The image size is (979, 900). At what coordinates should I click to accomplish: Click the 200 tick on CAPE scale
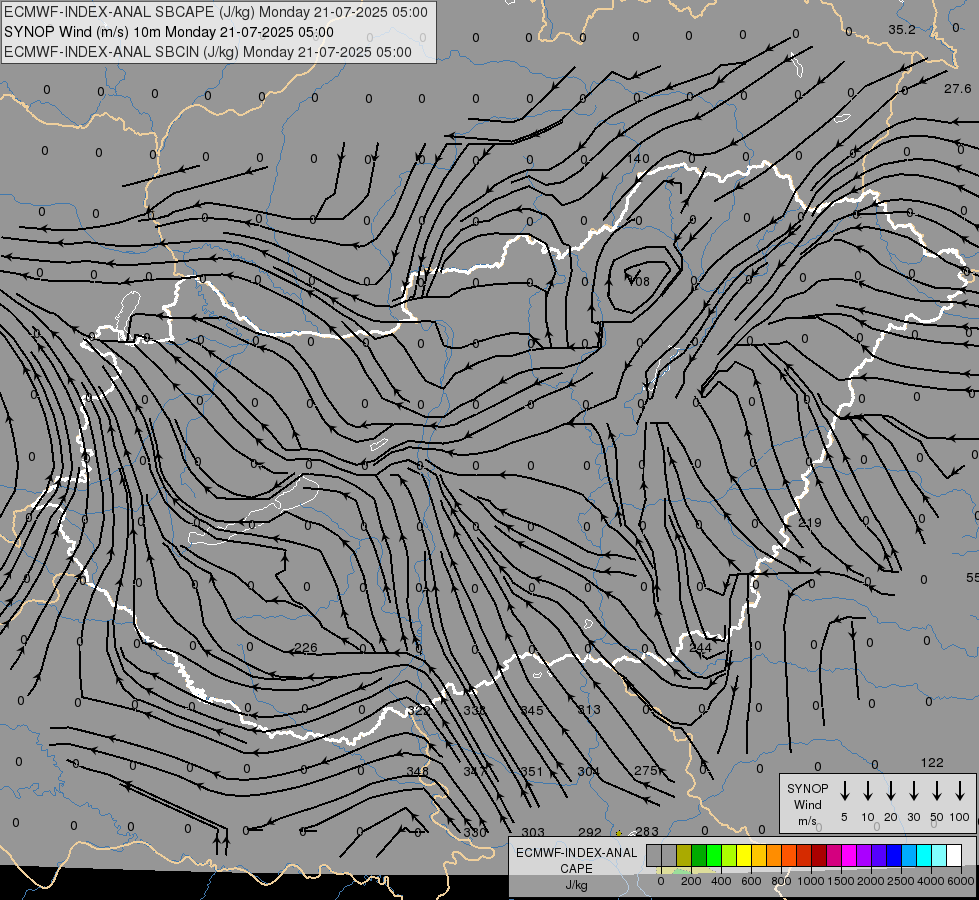point(691,881)
